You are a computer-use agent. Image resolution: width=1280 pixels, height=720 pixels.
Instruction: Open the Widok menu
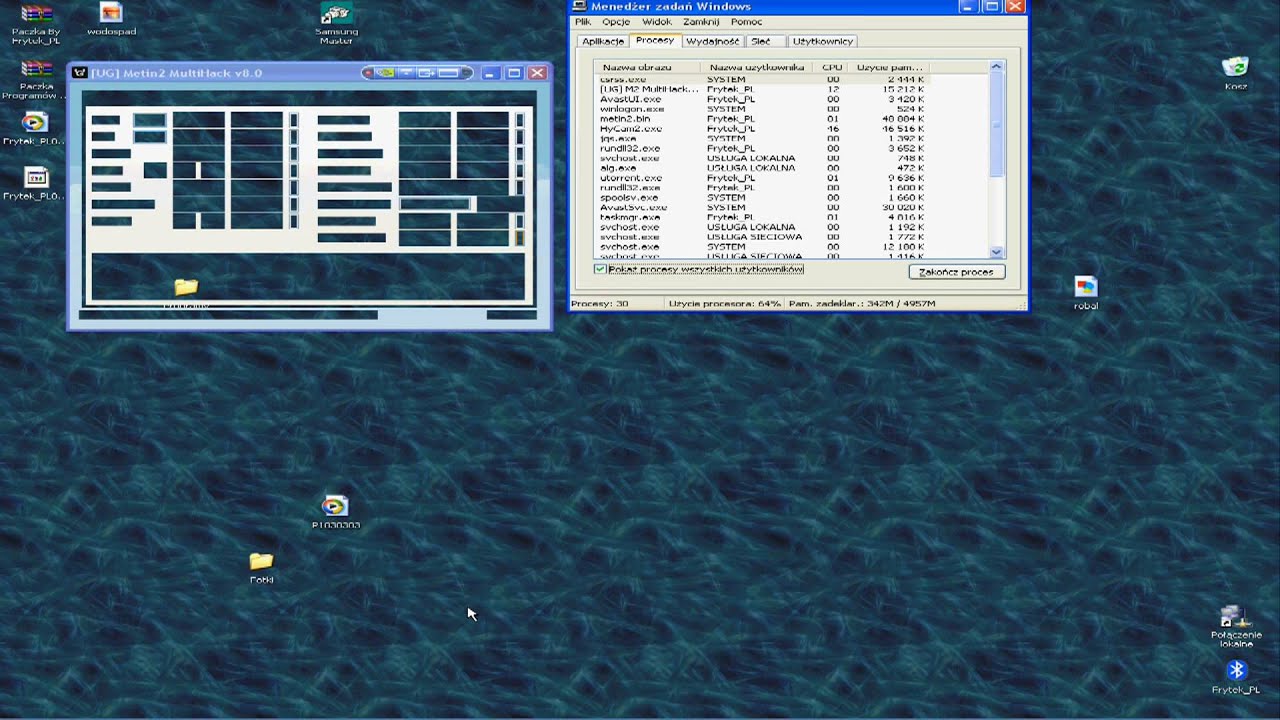click(x=657, y=22)
